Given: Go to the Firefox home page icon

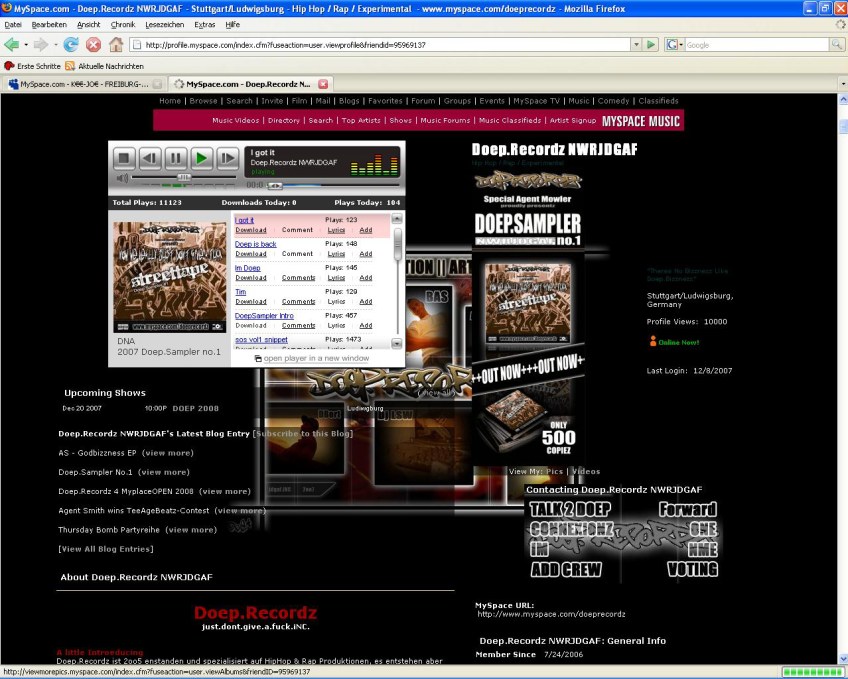Looking at the screenshot, I should tap(116, 45).
